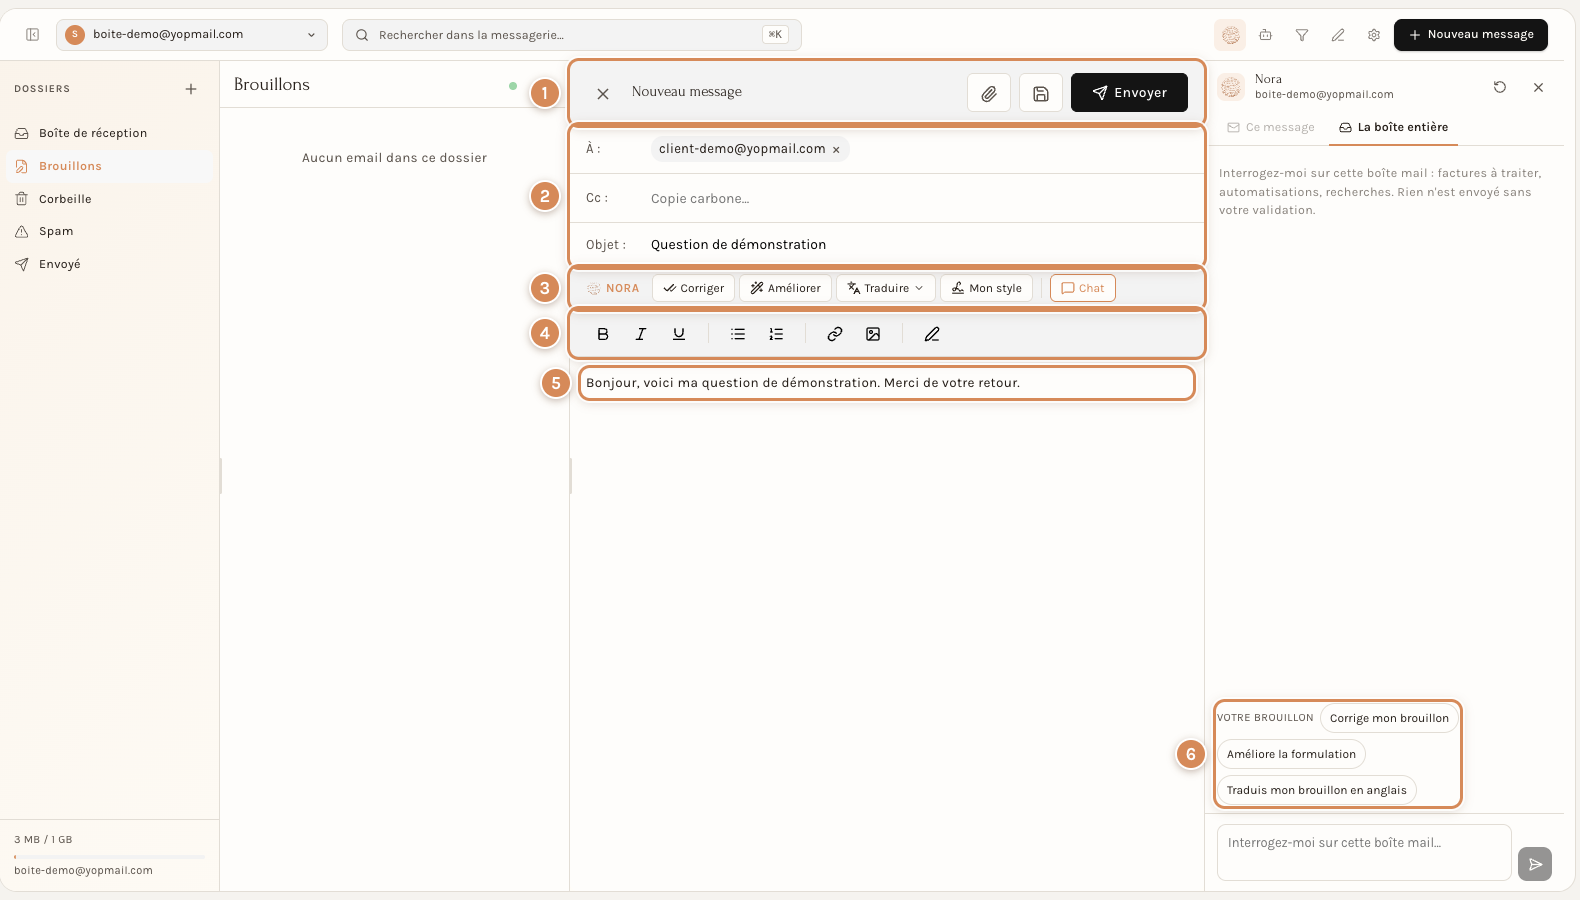Close the new message composer
1580x900 pixels.
pyautogui.click(x=603, y=93)
